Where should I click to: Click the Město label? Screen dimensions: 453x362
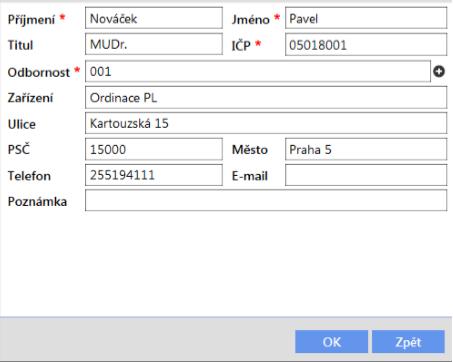tap(250, 149)
